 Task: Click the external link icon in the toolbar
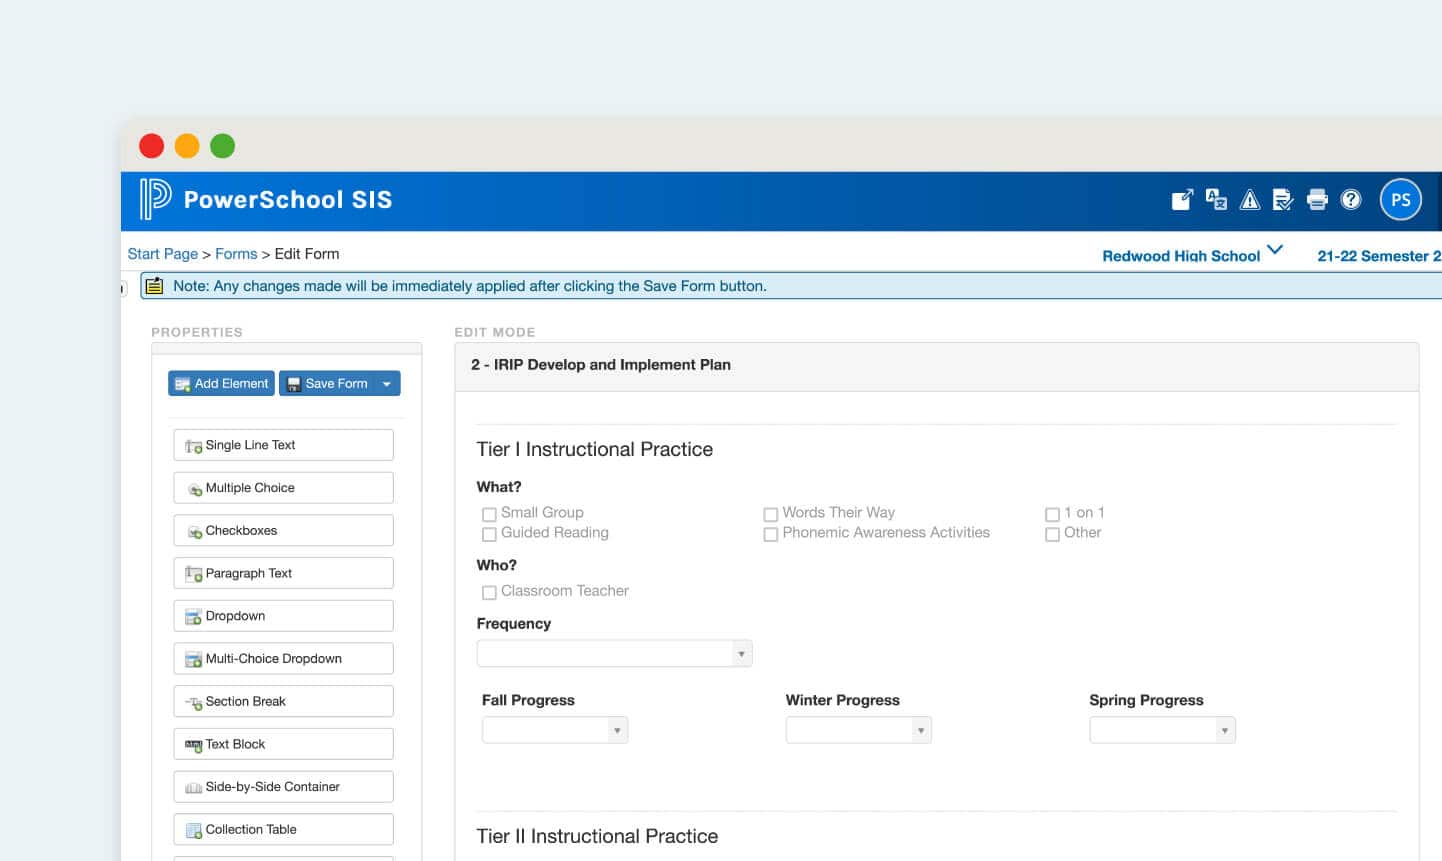pos(1182,199)
